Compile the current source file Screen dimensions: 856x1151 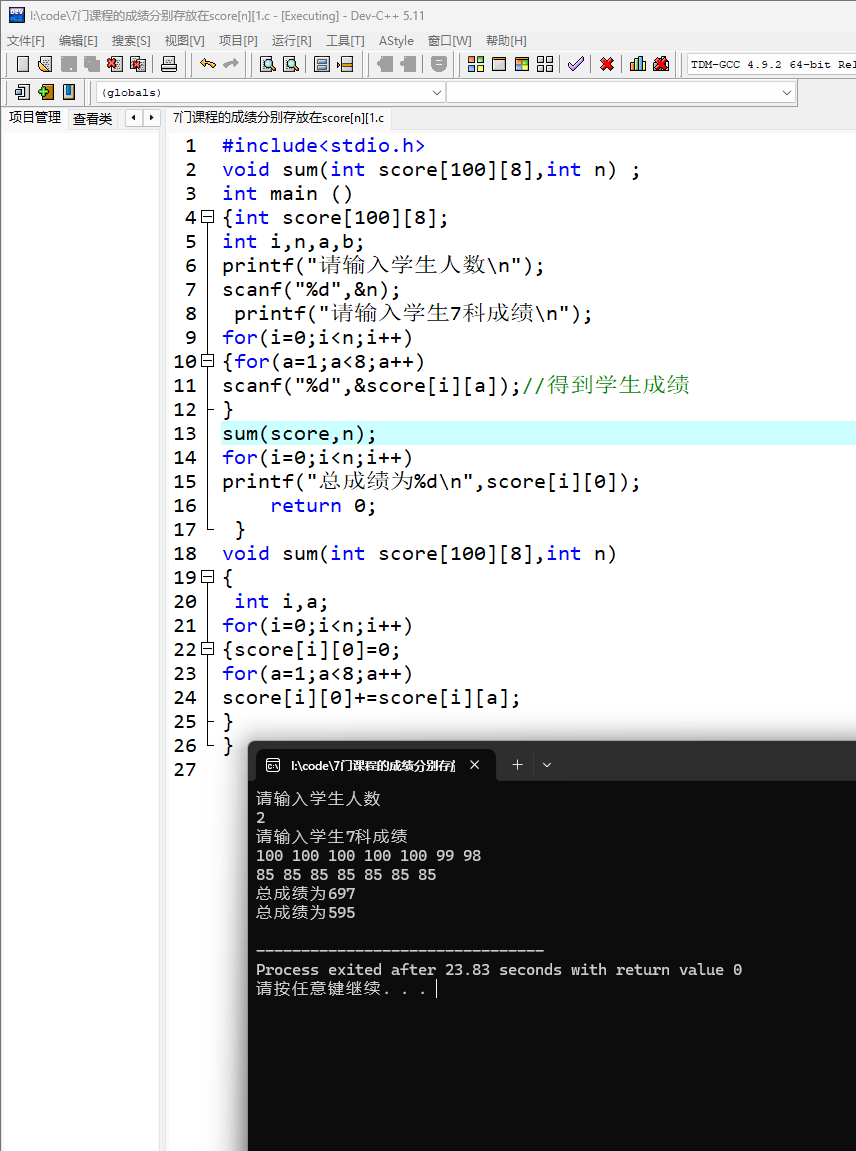tap(475, 64)
